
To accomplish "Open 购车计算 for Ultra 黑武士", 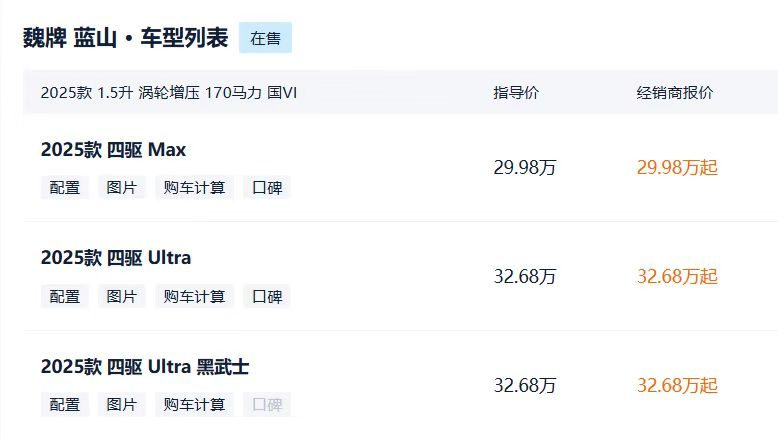I will tap(194, 404).
